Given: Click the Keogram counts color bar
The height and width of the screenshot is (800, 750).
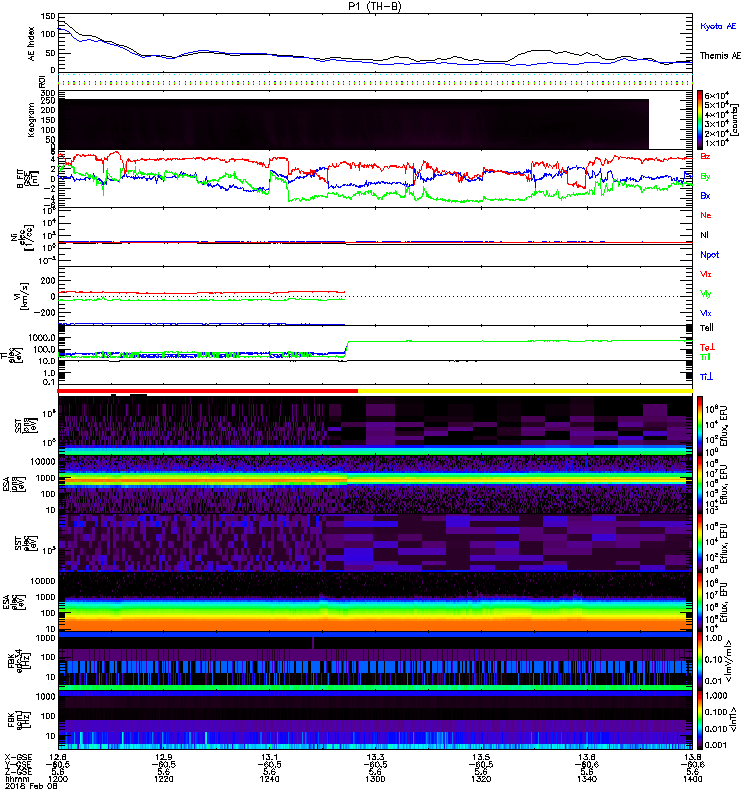Looking at the screenshot, I should (701, 120).
